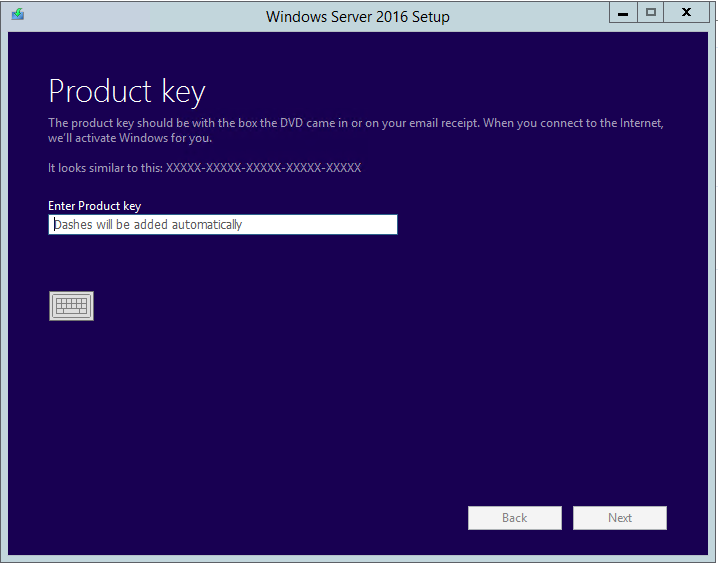
Task: Open the on-screen keyboard icon button
Action: [x=71, y=306]
